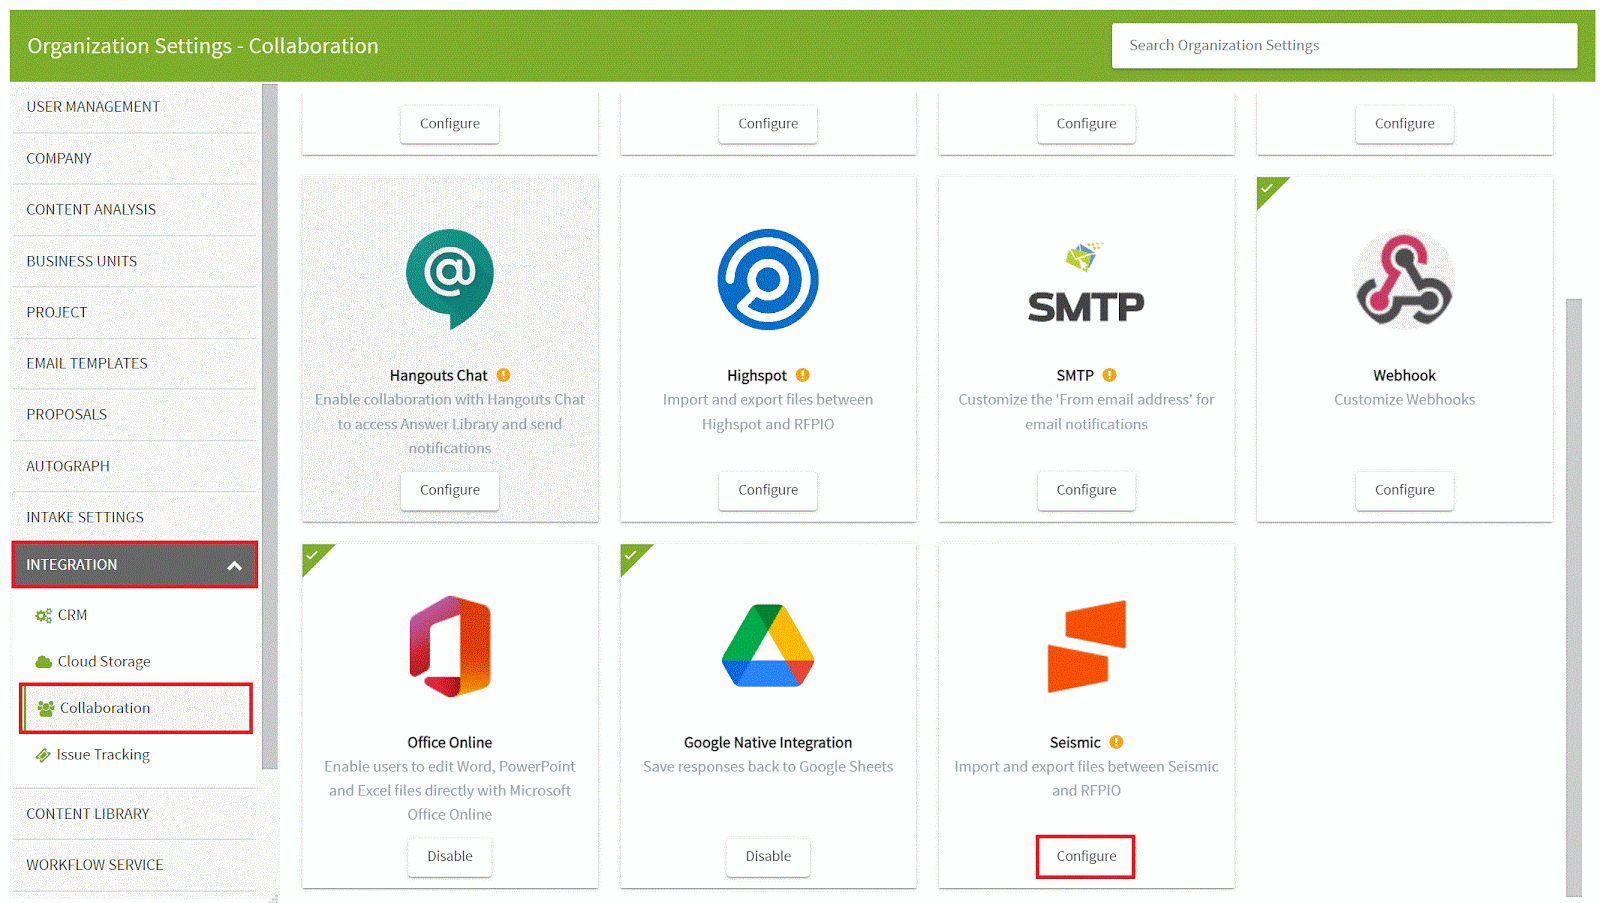Open Project settings section
The image size is (1600, 903).
pos(134,313)
